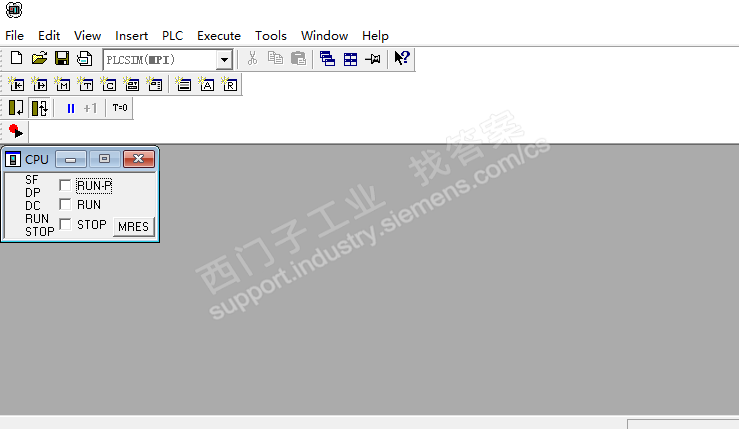
Task: Open the PLCSIM(MPI) connection dropdown
Action: click(x=224, y=60)
